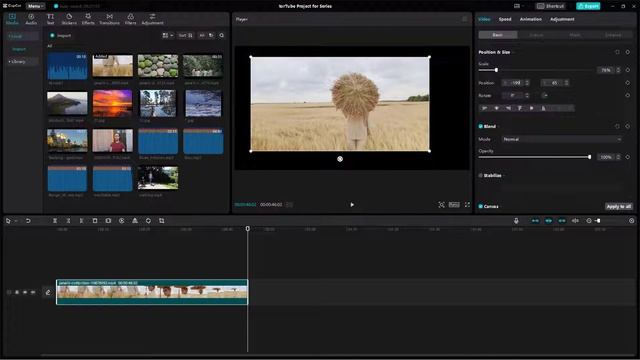Open the Filters panel
The height and width of the screenshot is (360, 640).
pos(131,19)
